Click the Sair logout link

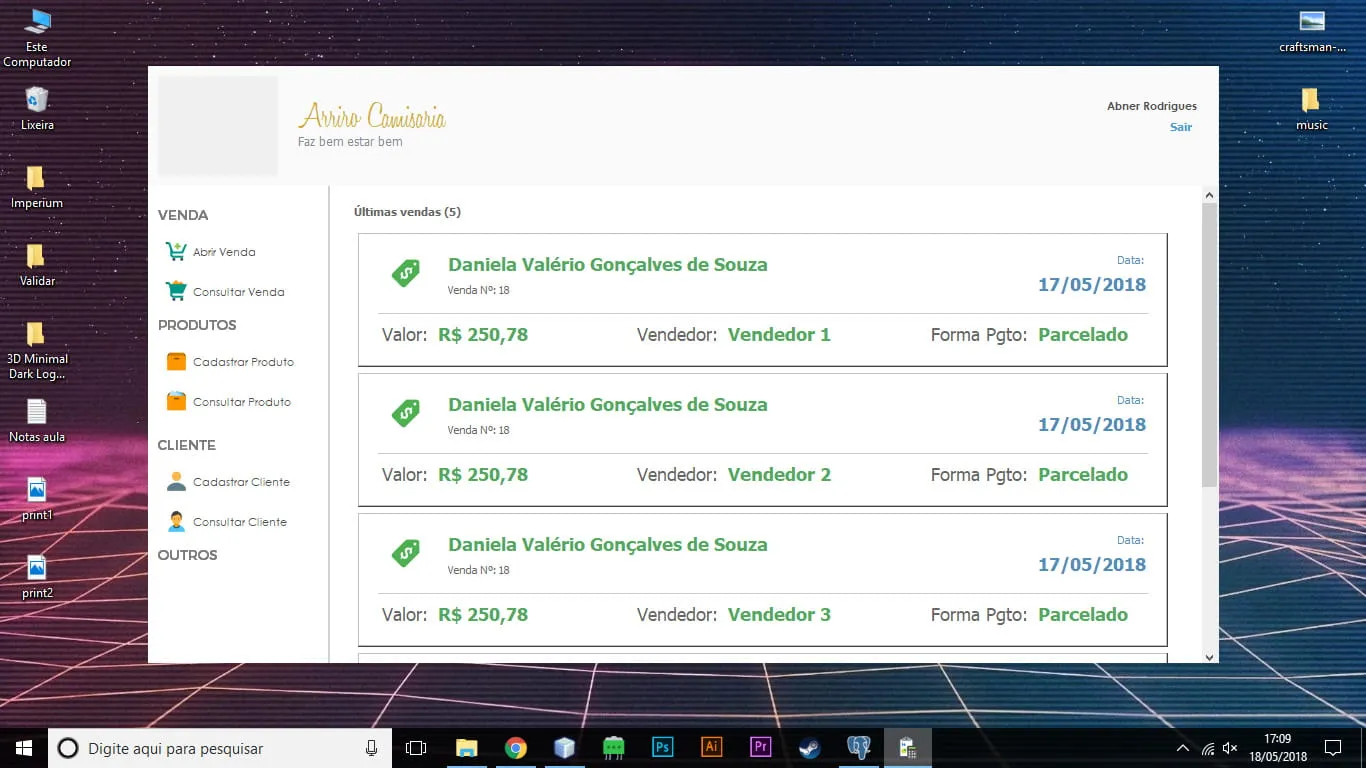click(1181, 127)
